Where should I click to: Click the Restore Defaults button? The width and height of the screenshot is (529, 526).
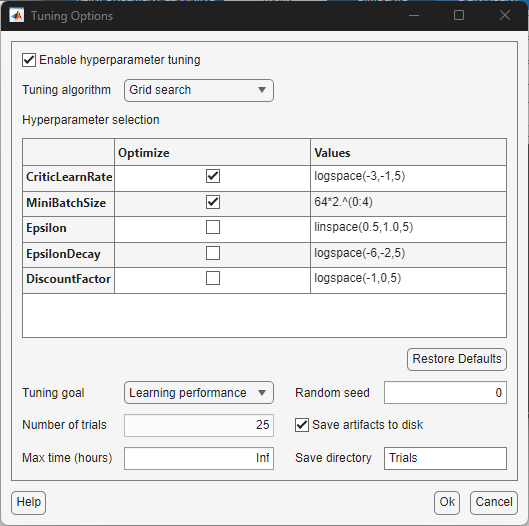(457, 359)
